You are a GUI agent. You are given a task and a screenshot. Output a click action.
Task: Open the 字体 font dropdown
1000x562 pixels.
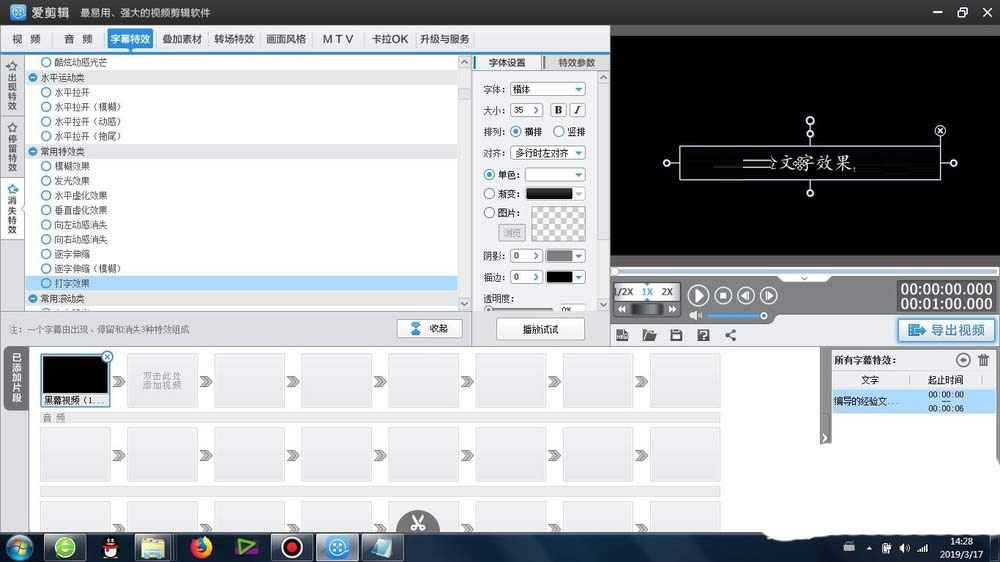pyautogui.click(x=547, y=89)
